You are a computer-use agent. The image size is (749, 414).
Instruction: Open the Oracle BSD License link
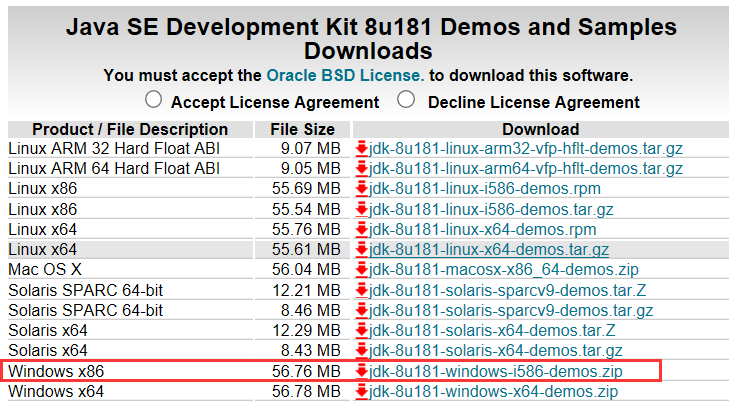click(x=345, y=75)
